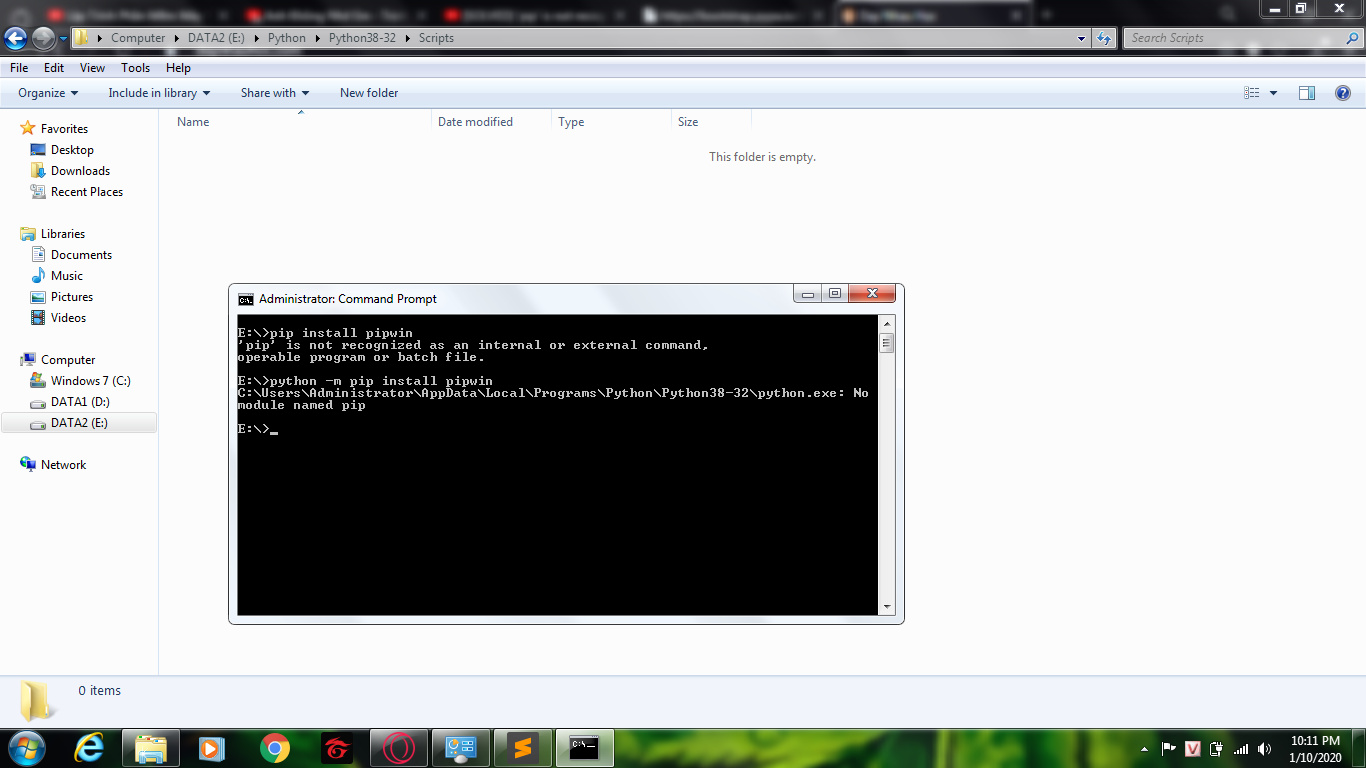Open the Include in library dropdown
The width and height of the screenshot is (1366, 768).
159,93
